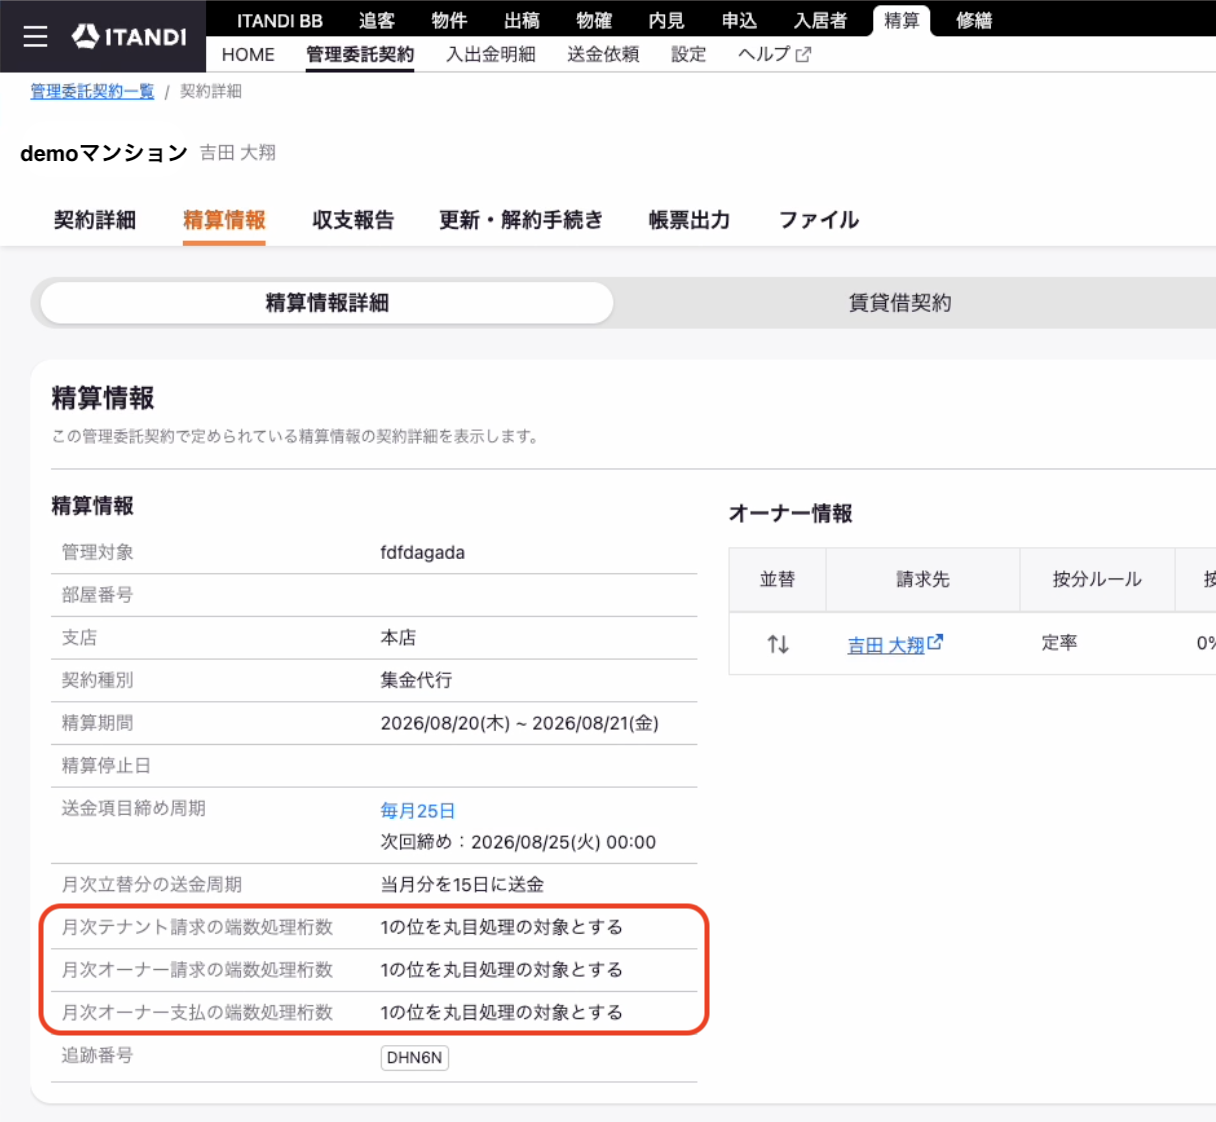The width and height of the screenshot is (1216, 1122).
Task: Open the 出稿 top menu
Action: click(522, 20)
